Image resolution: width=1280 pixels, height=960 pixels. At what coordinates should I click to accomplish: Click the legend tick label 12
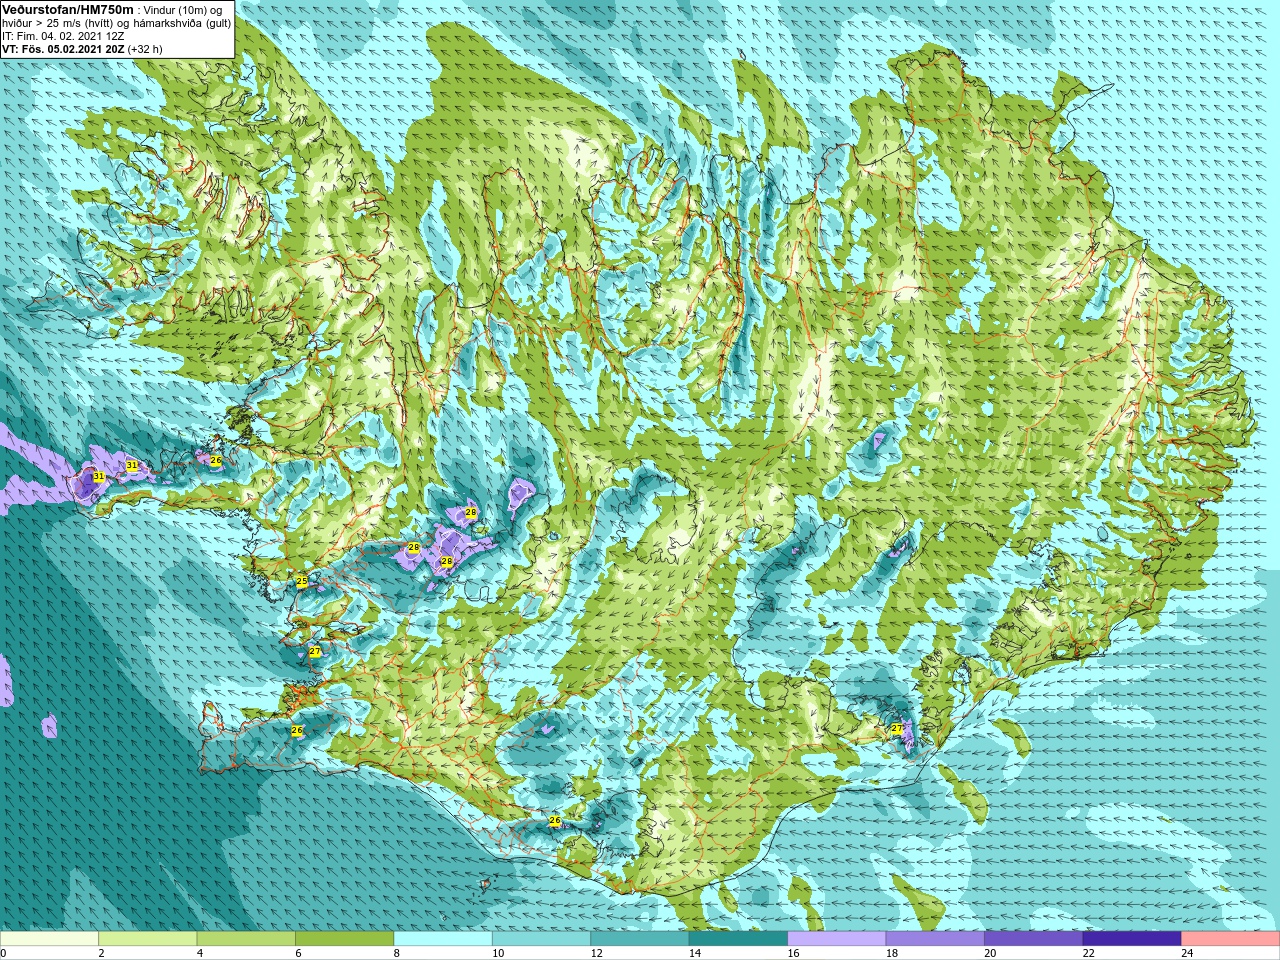596,954
